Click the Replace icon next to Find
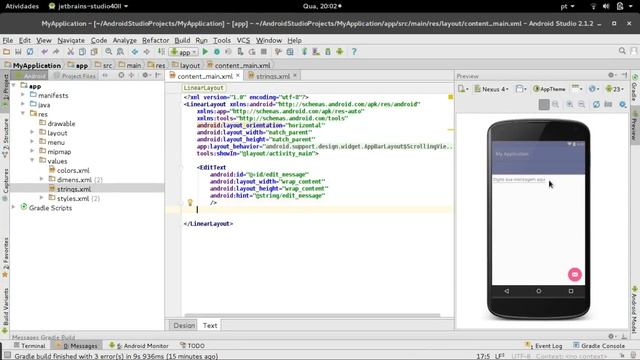Image resolution: width=640 pixels, height=360 pixels. (120, 52)
